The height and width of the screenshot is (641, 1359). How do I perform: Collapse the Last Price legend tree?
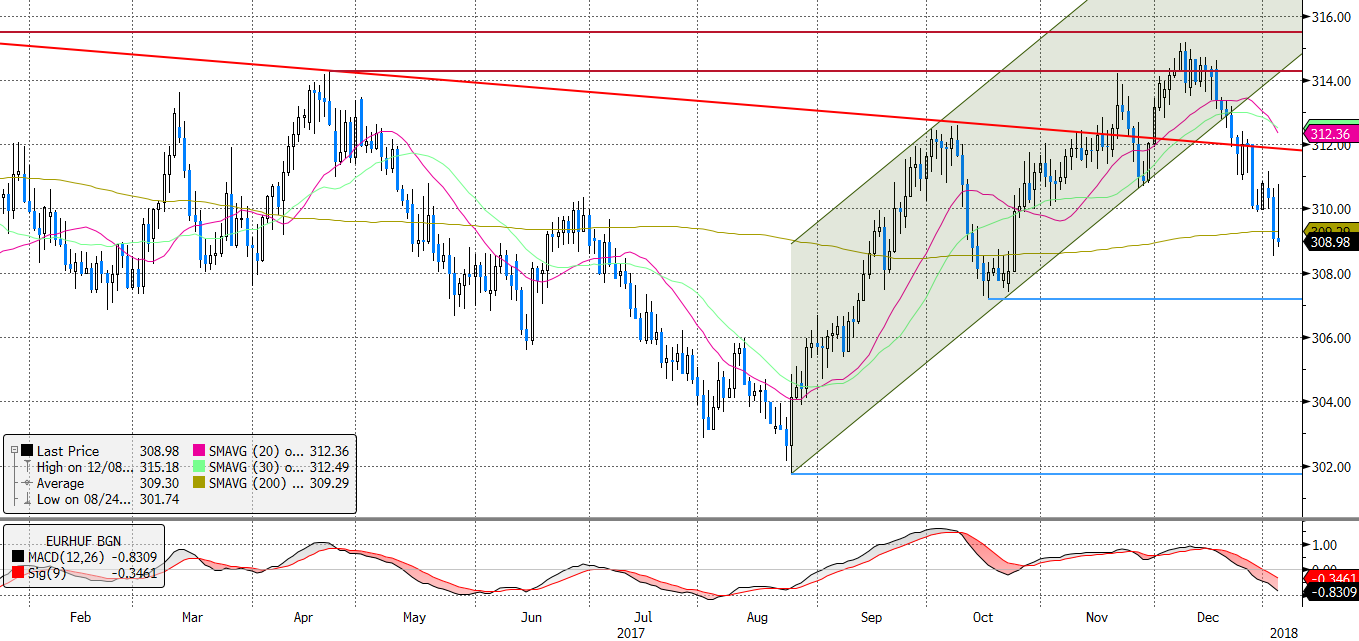point(12,451)
